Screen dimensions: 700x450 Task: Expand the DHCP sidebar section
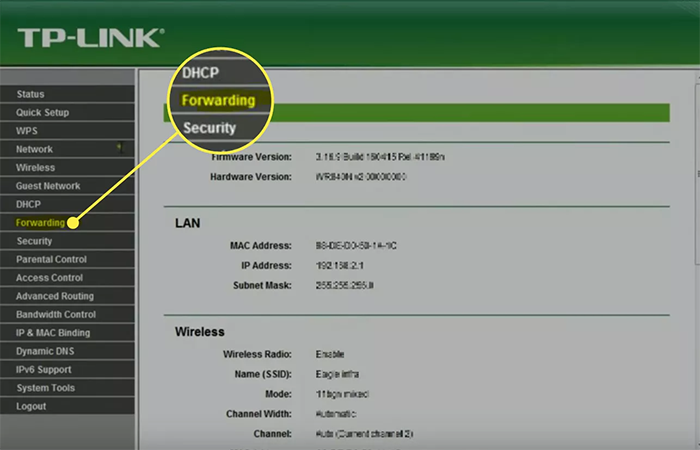click(29, 204)
